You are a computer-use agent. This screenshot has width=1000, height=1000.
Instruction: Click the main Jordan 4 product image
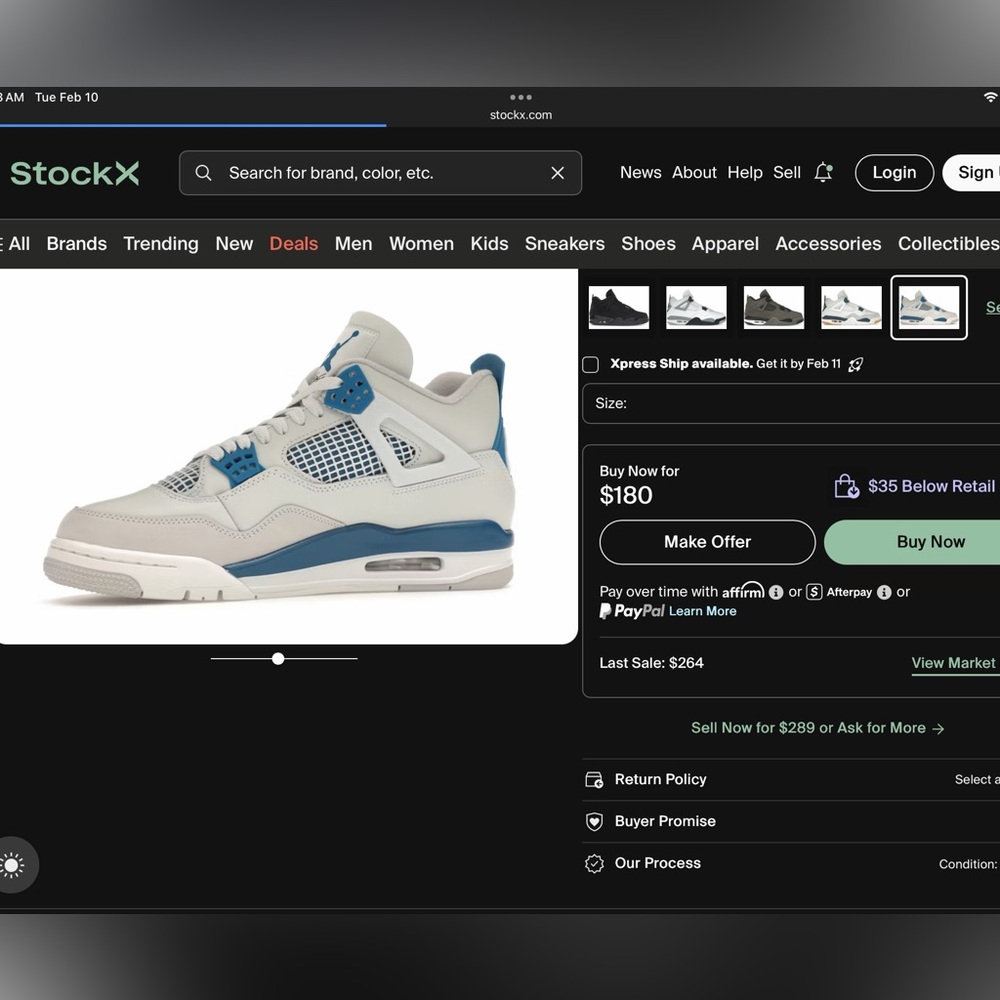[288, 457]
